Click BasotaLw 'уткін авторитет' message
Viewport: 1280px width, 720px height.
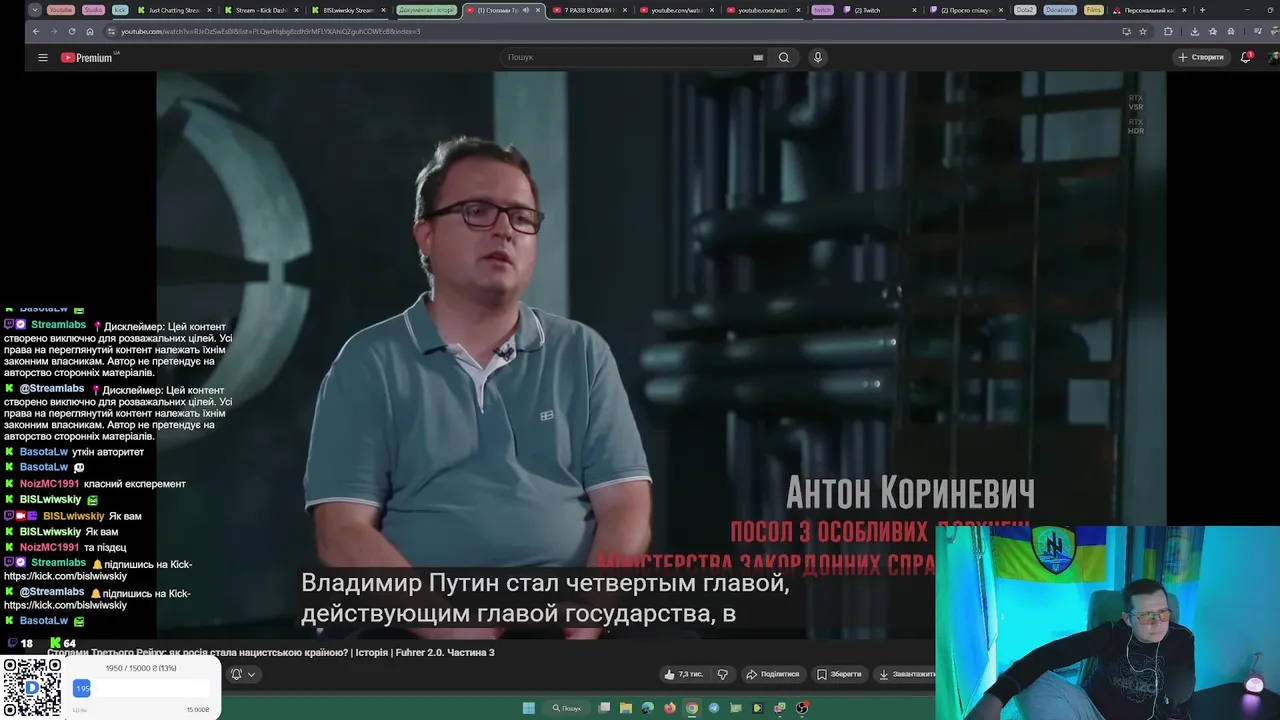pyautogui.click(x=108, y=452)
